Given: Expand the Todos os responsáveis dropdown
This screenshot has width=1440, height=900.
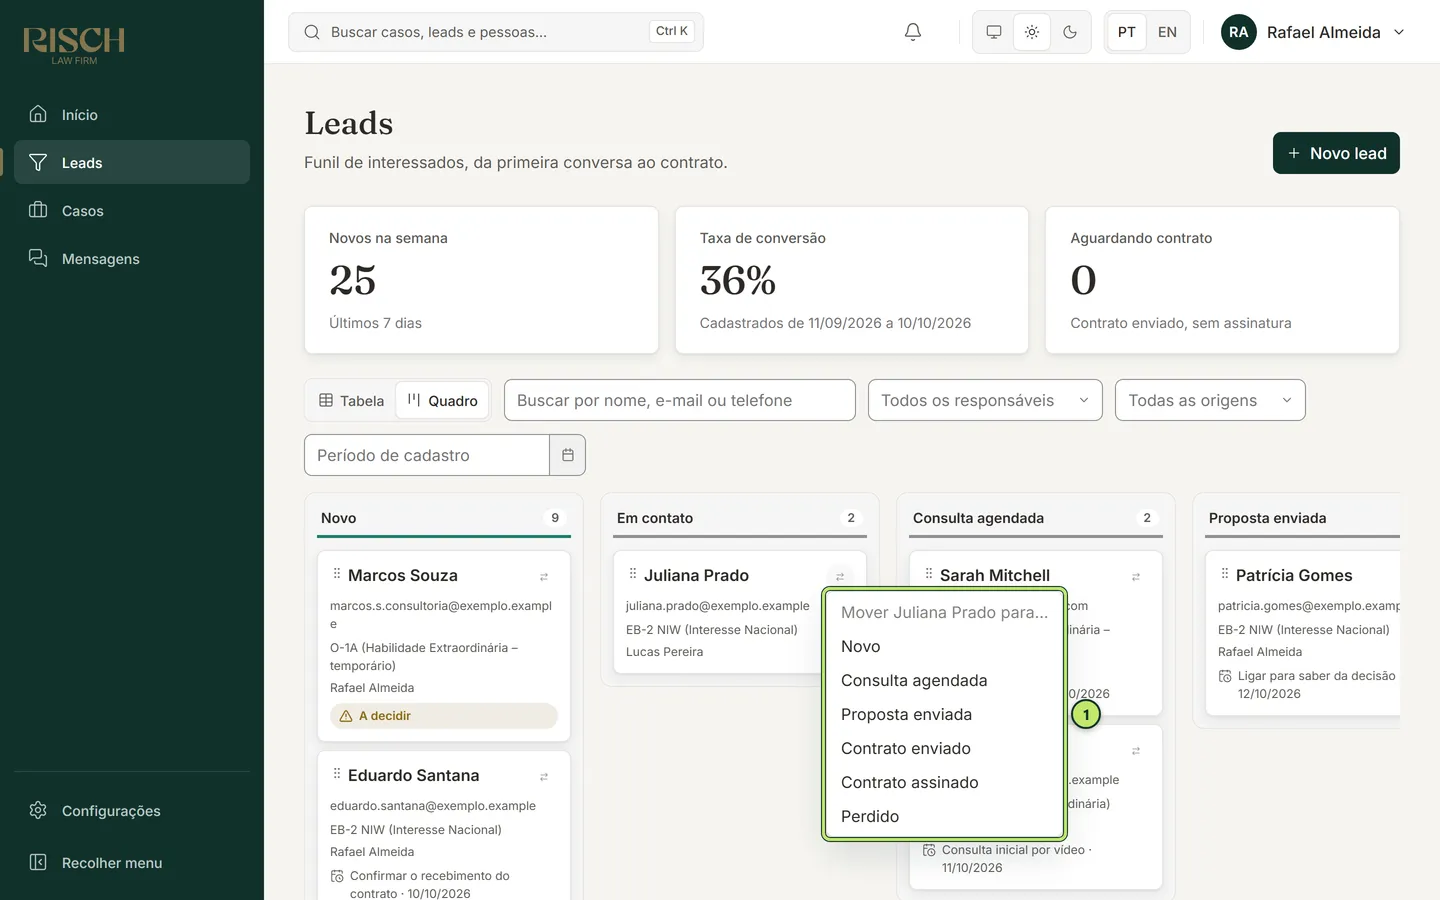Looking at the screenshot, I should [x=985, y=400].
